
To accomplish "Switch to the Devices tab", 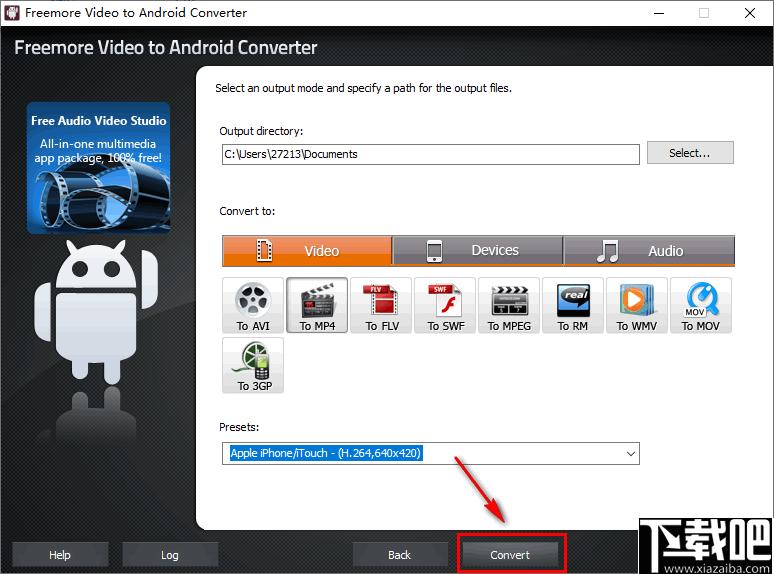I will 478,251.
